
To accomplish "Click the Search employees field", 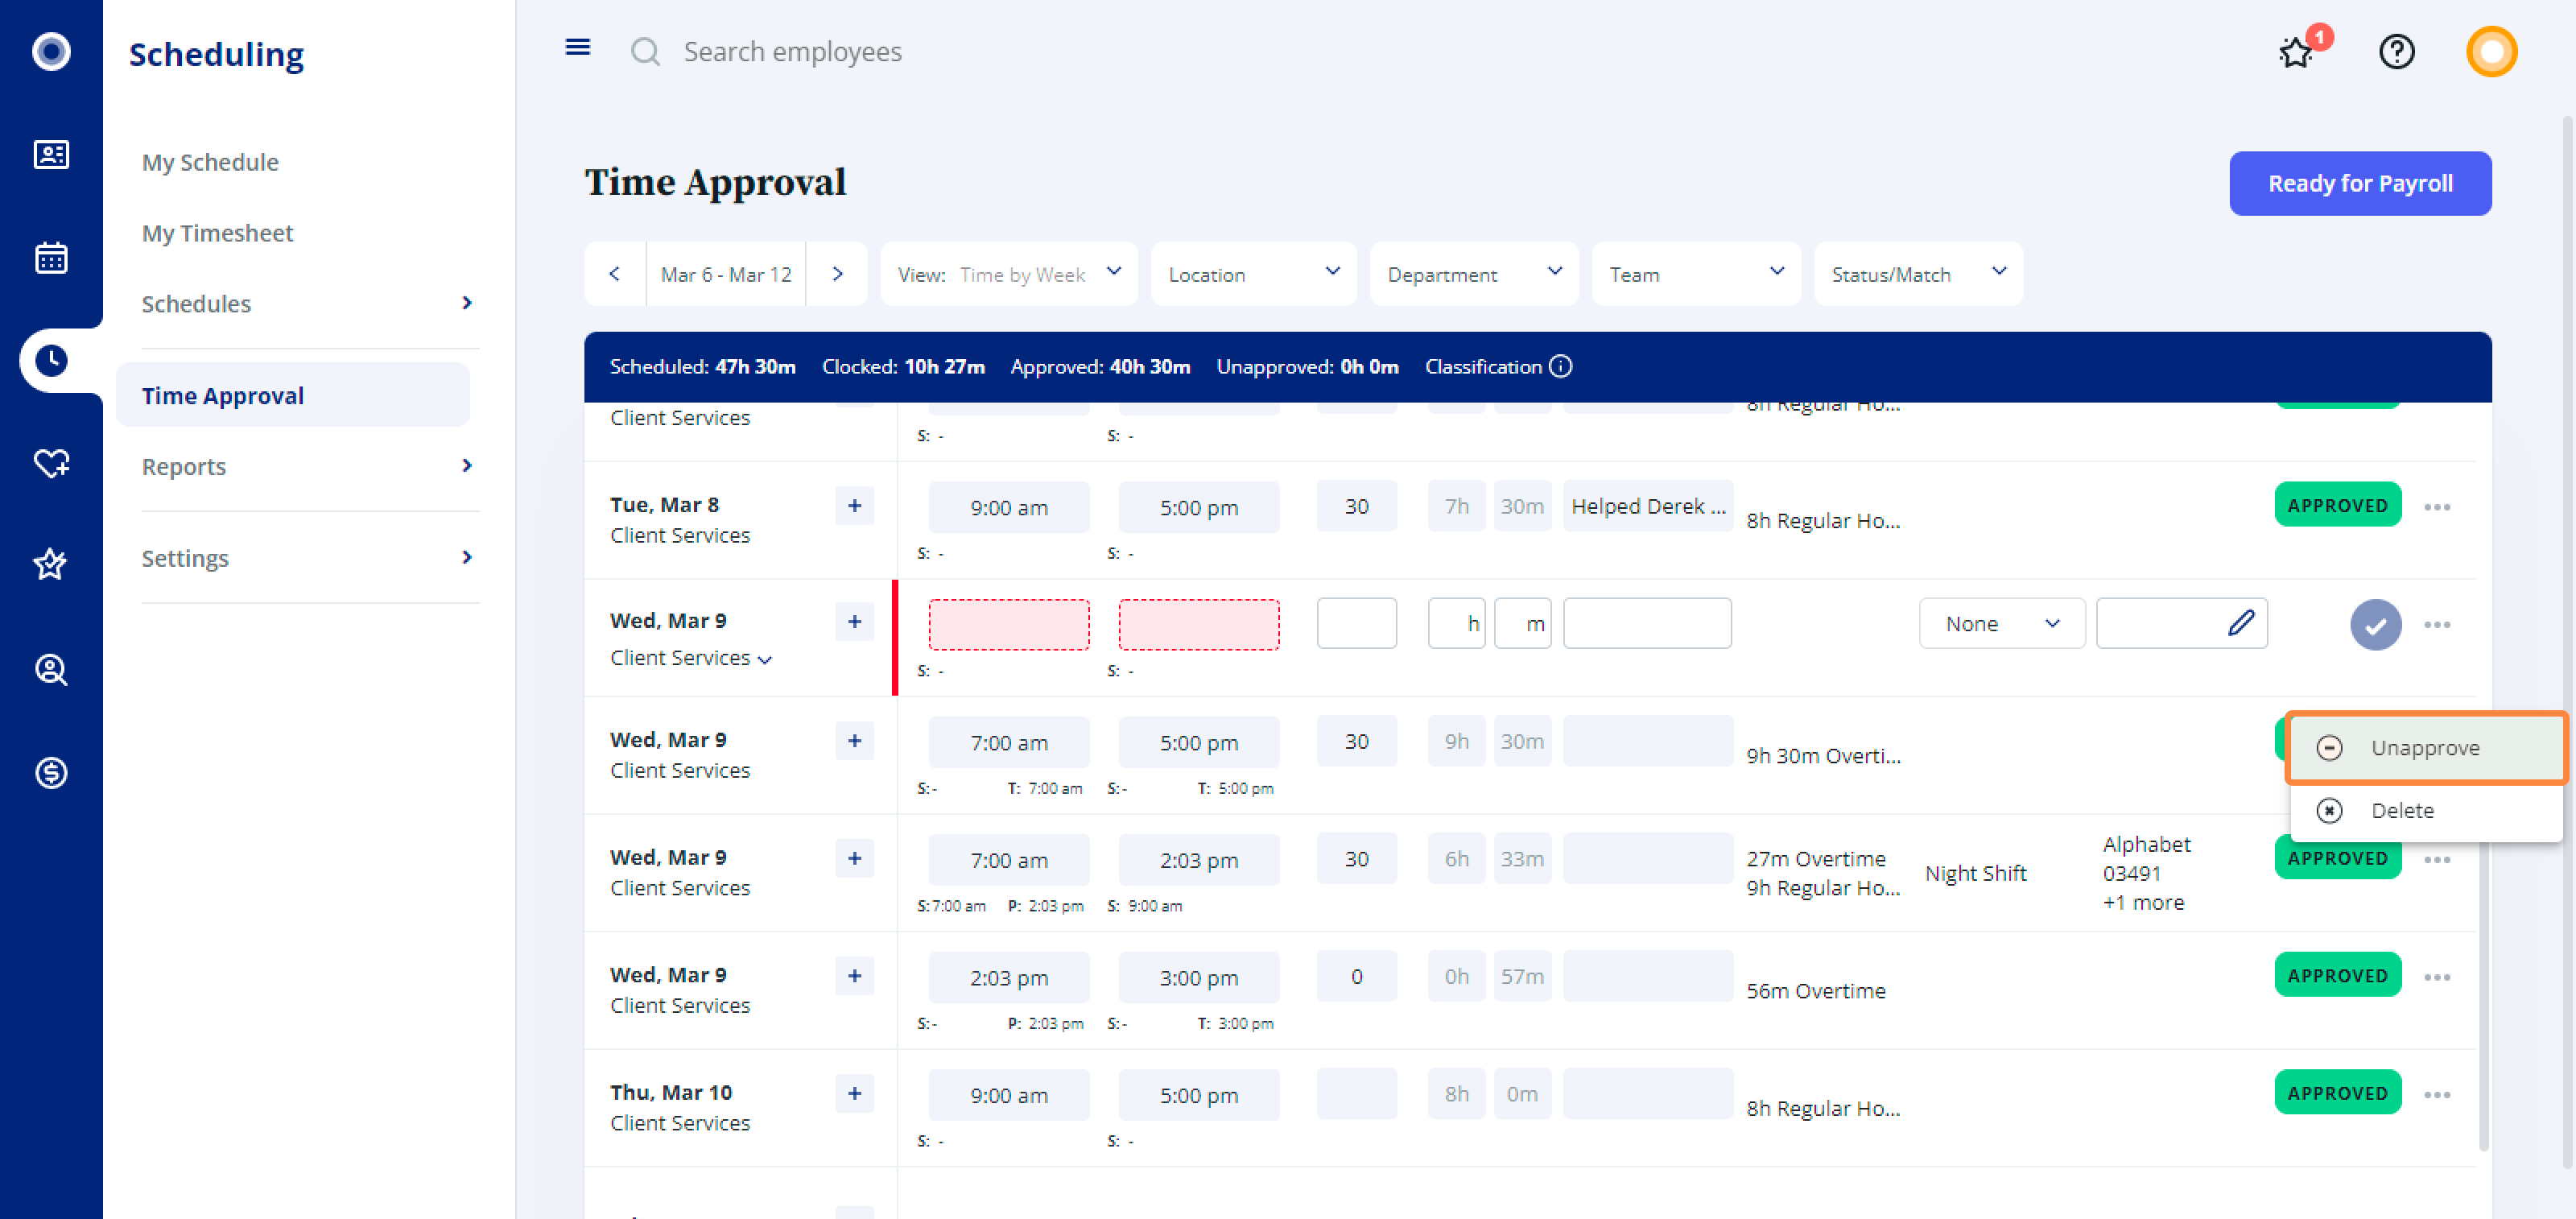I will pyautogui.click(x=792, y=52).
